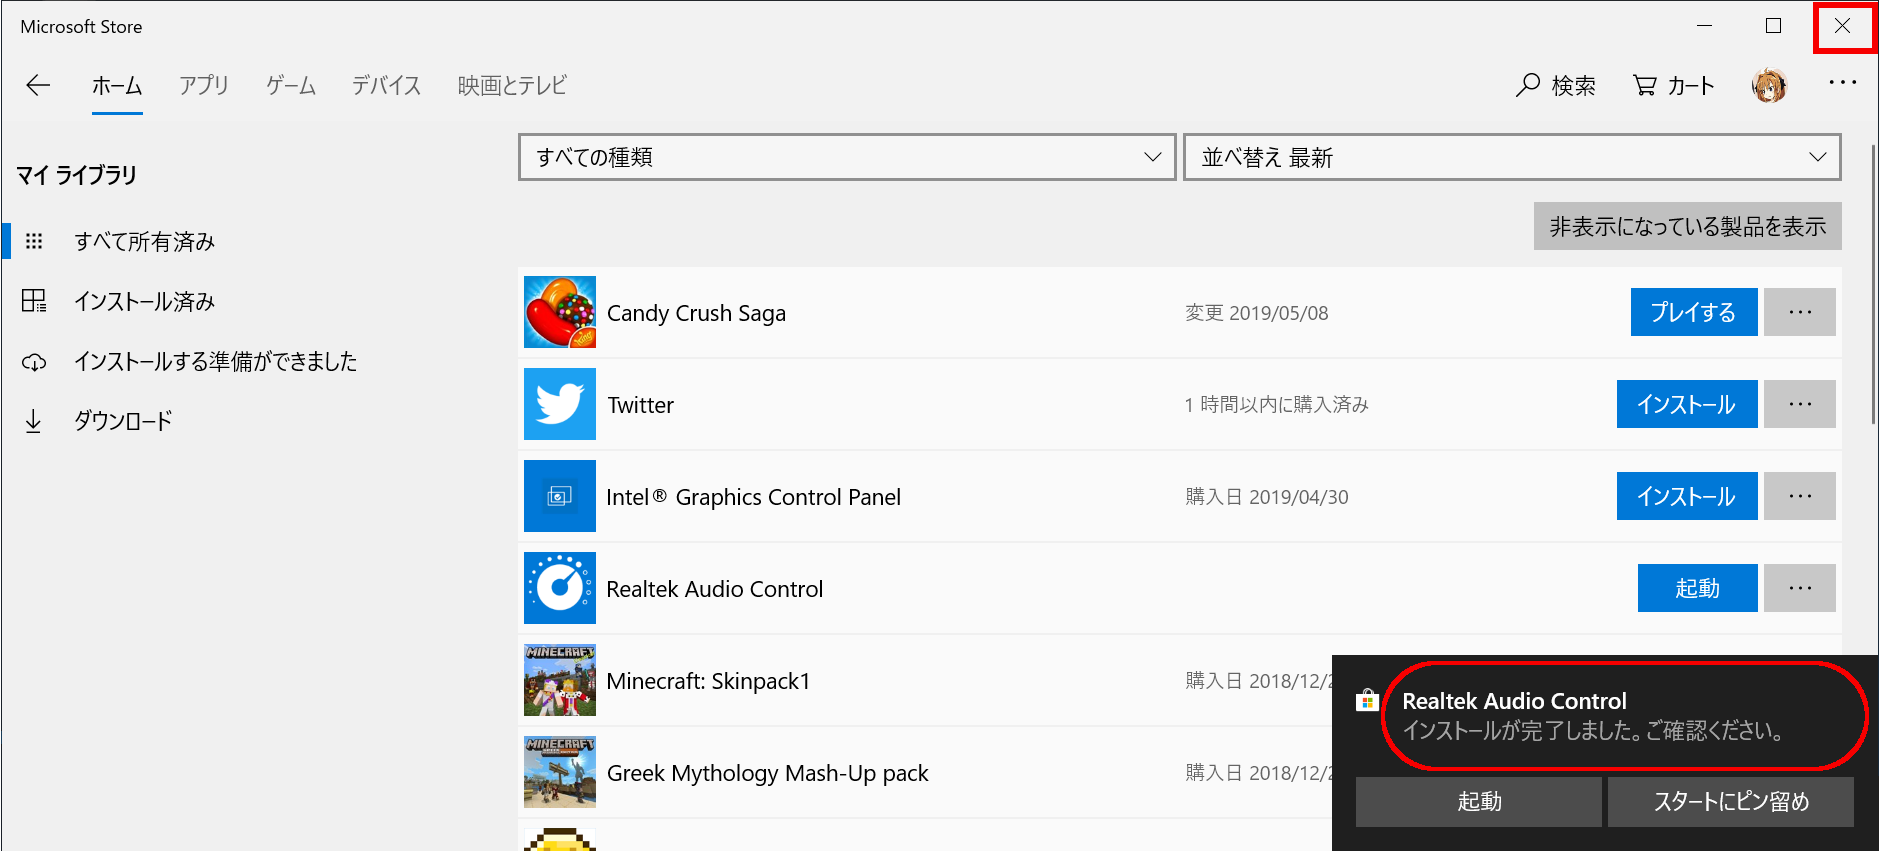Click notification message インストールが完了しました
This screenshot has width=1880, height=851.
[1595, 731]
